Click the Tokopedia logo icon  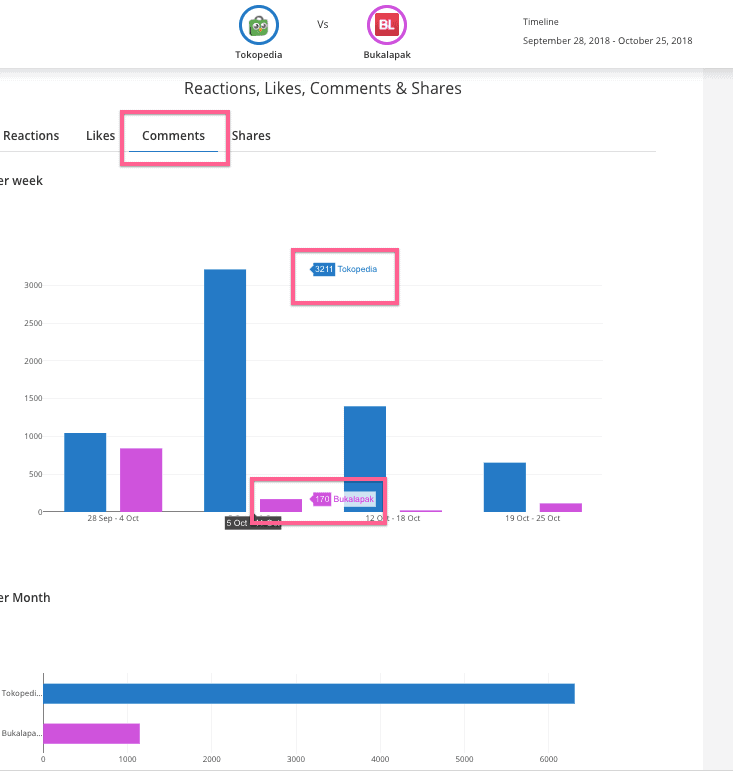(258, 24)
